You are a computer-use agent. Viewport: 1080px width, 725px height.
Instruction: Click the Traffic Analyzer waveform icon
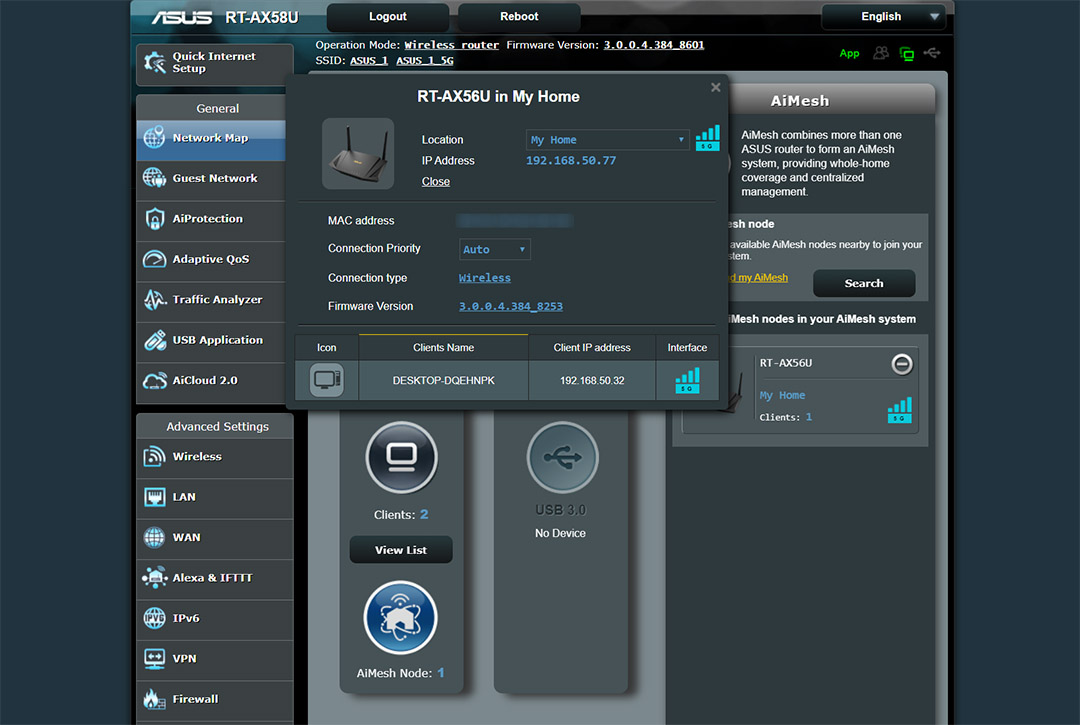point(154,300)
